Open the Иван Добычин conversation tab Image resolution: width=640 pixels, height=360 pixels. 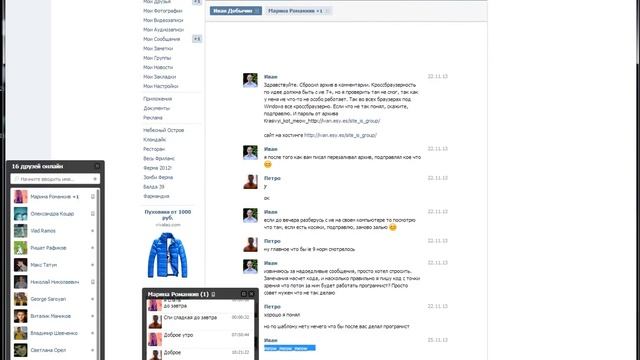point(233,11)
